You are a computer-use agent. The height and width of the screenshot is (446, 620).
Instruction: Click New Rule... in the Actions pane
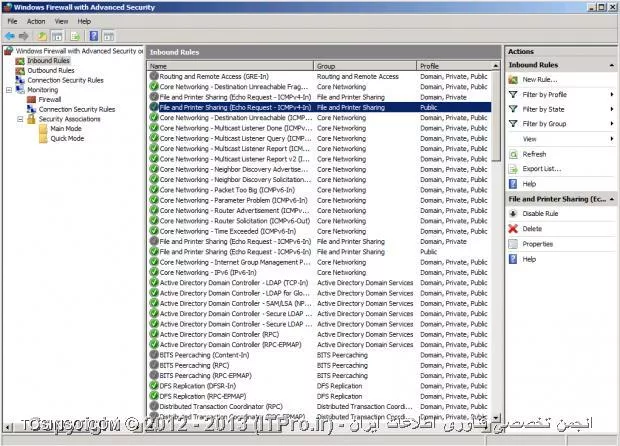(x=540, y=80)
